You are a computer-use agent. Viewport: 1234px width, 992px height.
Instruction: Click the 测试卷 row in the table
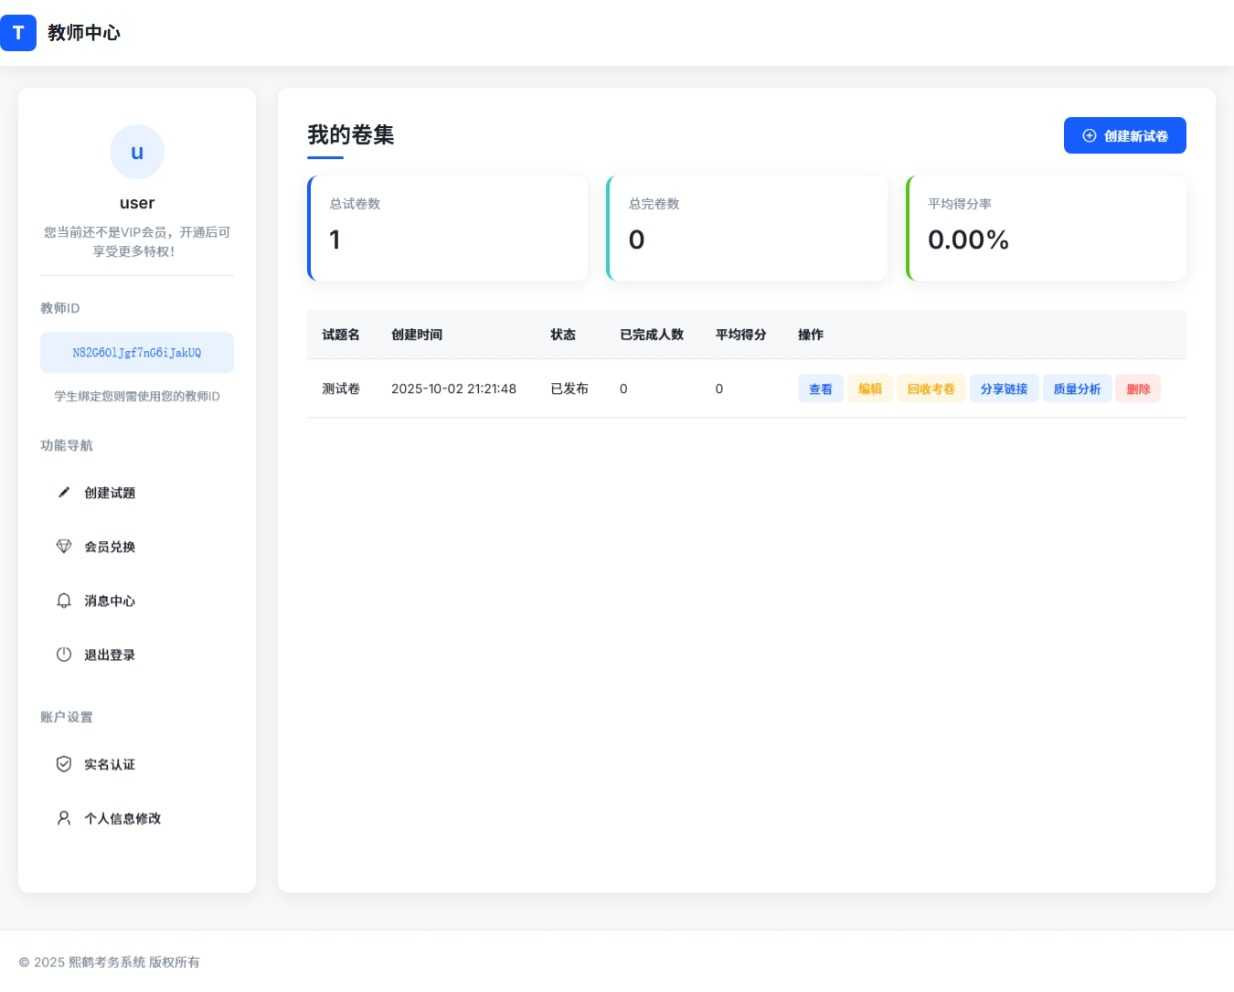(x=340, y=388)
